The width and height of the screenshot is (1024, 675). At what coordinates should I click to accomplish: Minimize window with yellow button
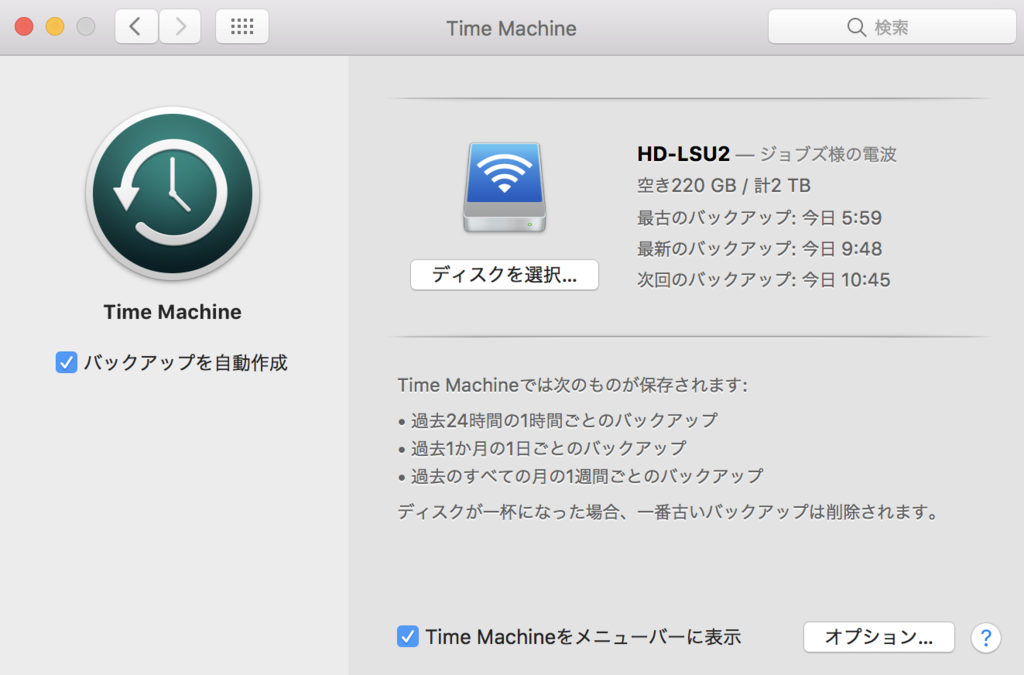click(x=55, y=27)
